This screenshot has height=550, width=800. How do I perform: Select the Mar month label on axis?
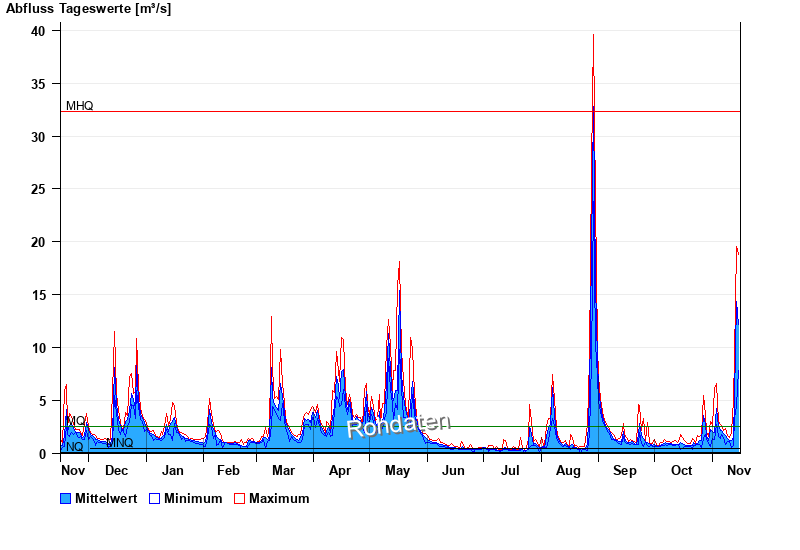tap(283, 470)
